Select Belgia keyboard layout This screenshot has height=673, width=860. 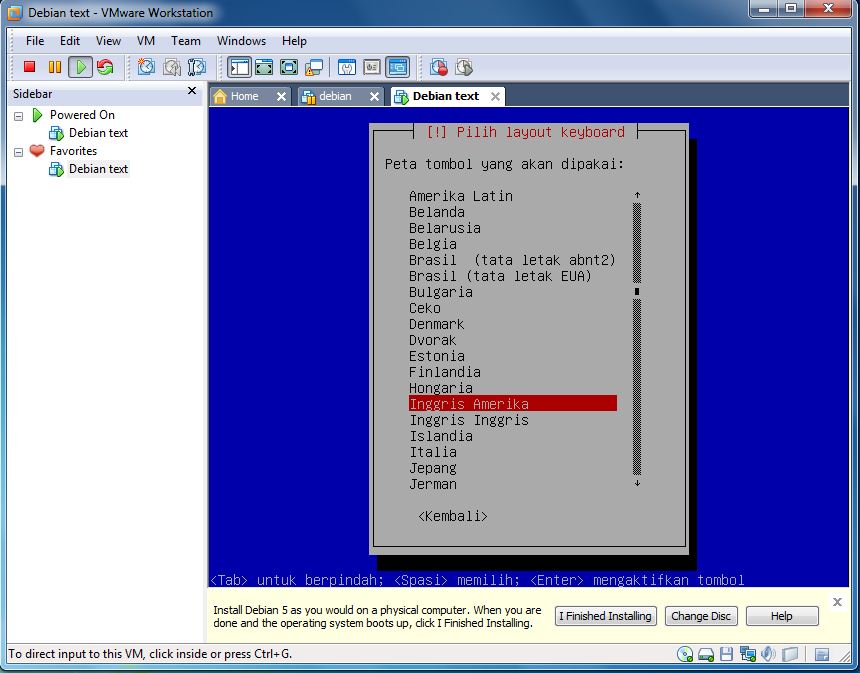(433, 244)
